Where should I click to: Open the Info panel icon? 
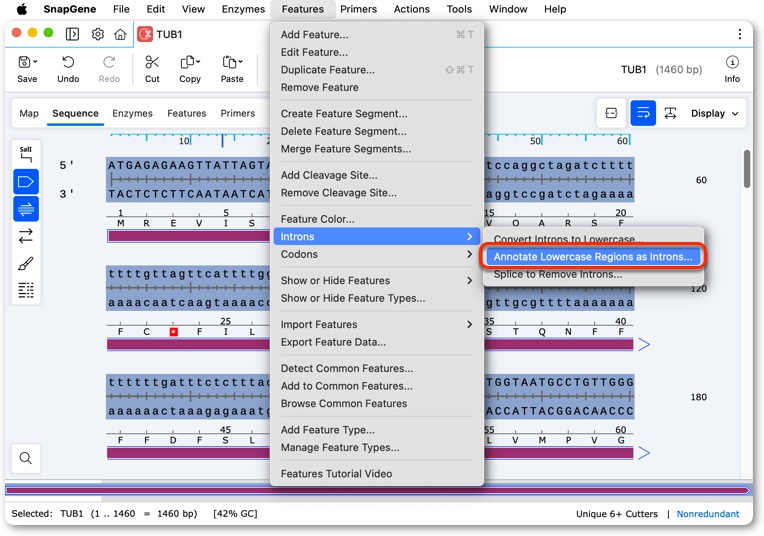point(732,62)
